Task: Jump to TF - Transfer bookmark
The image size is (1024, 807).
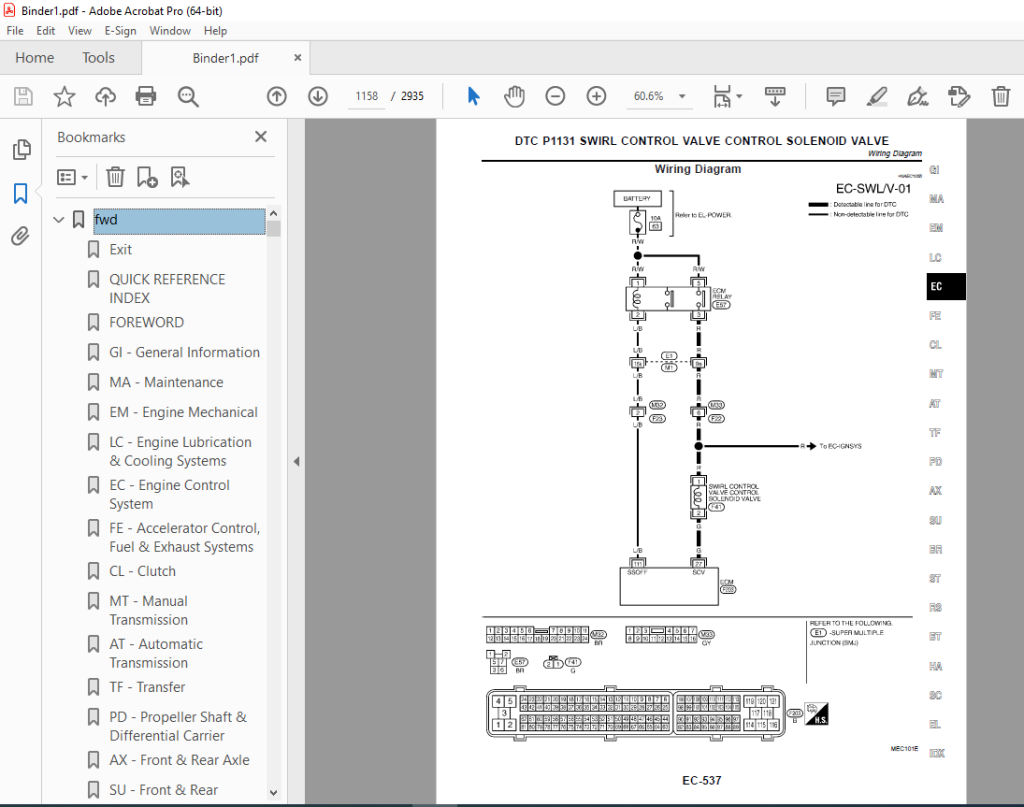Action: (x=147, y=688)
